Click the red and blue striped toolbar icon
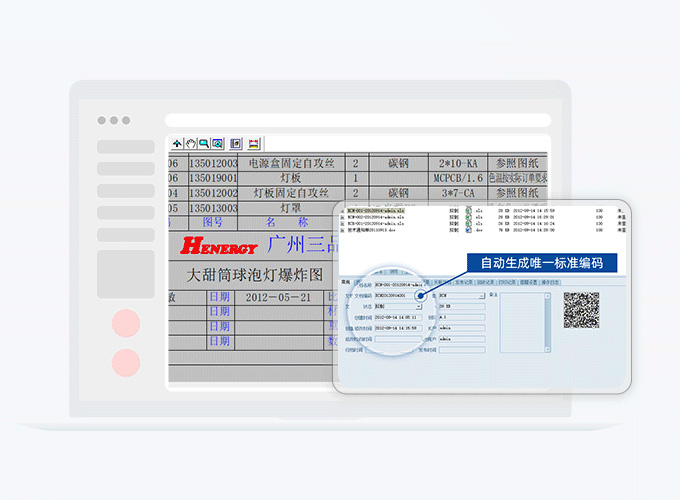This screenshot has height=500, width=680. click(254, 144)
